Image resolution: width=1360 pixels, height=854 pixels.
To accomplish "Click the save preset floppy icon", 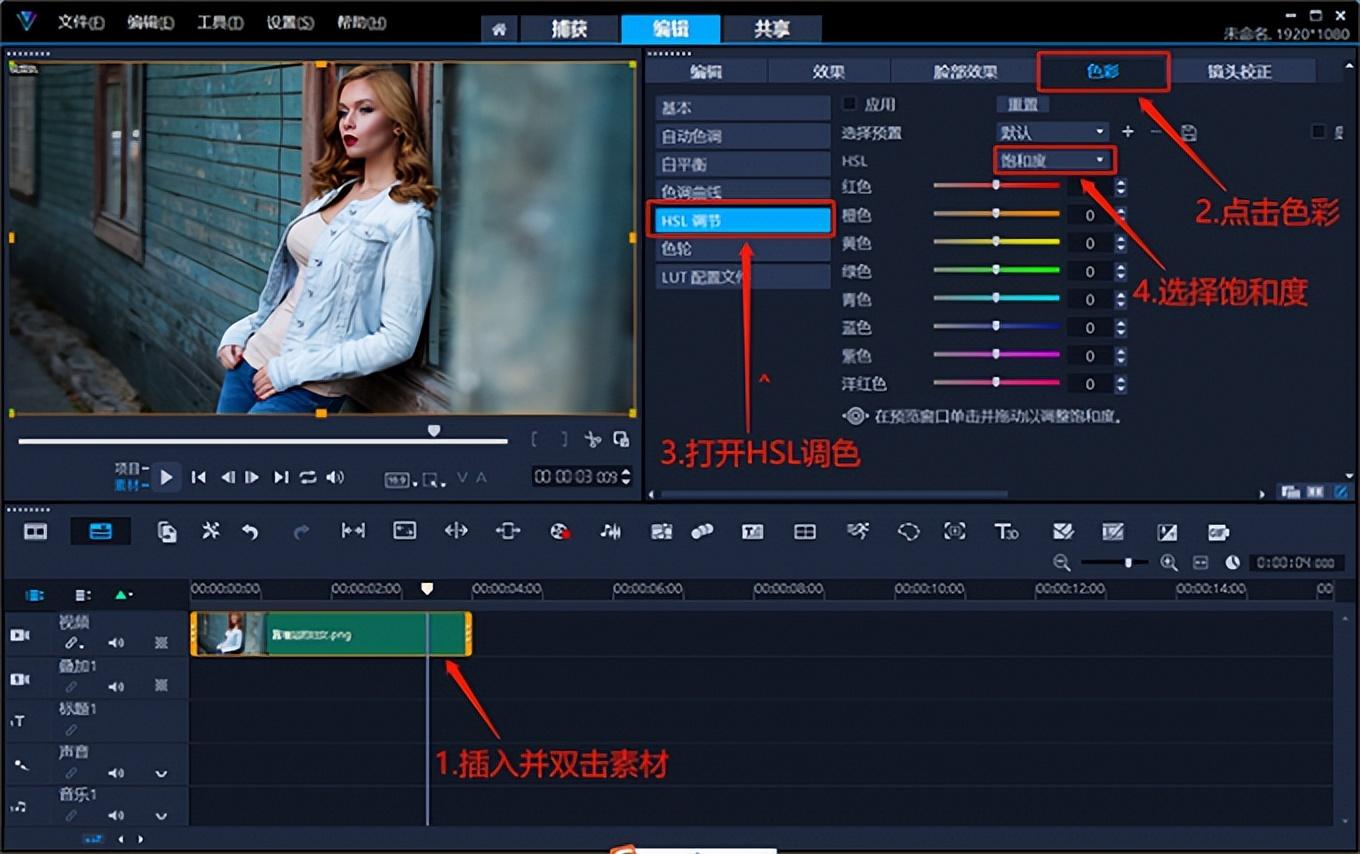I will (1189, 132).
